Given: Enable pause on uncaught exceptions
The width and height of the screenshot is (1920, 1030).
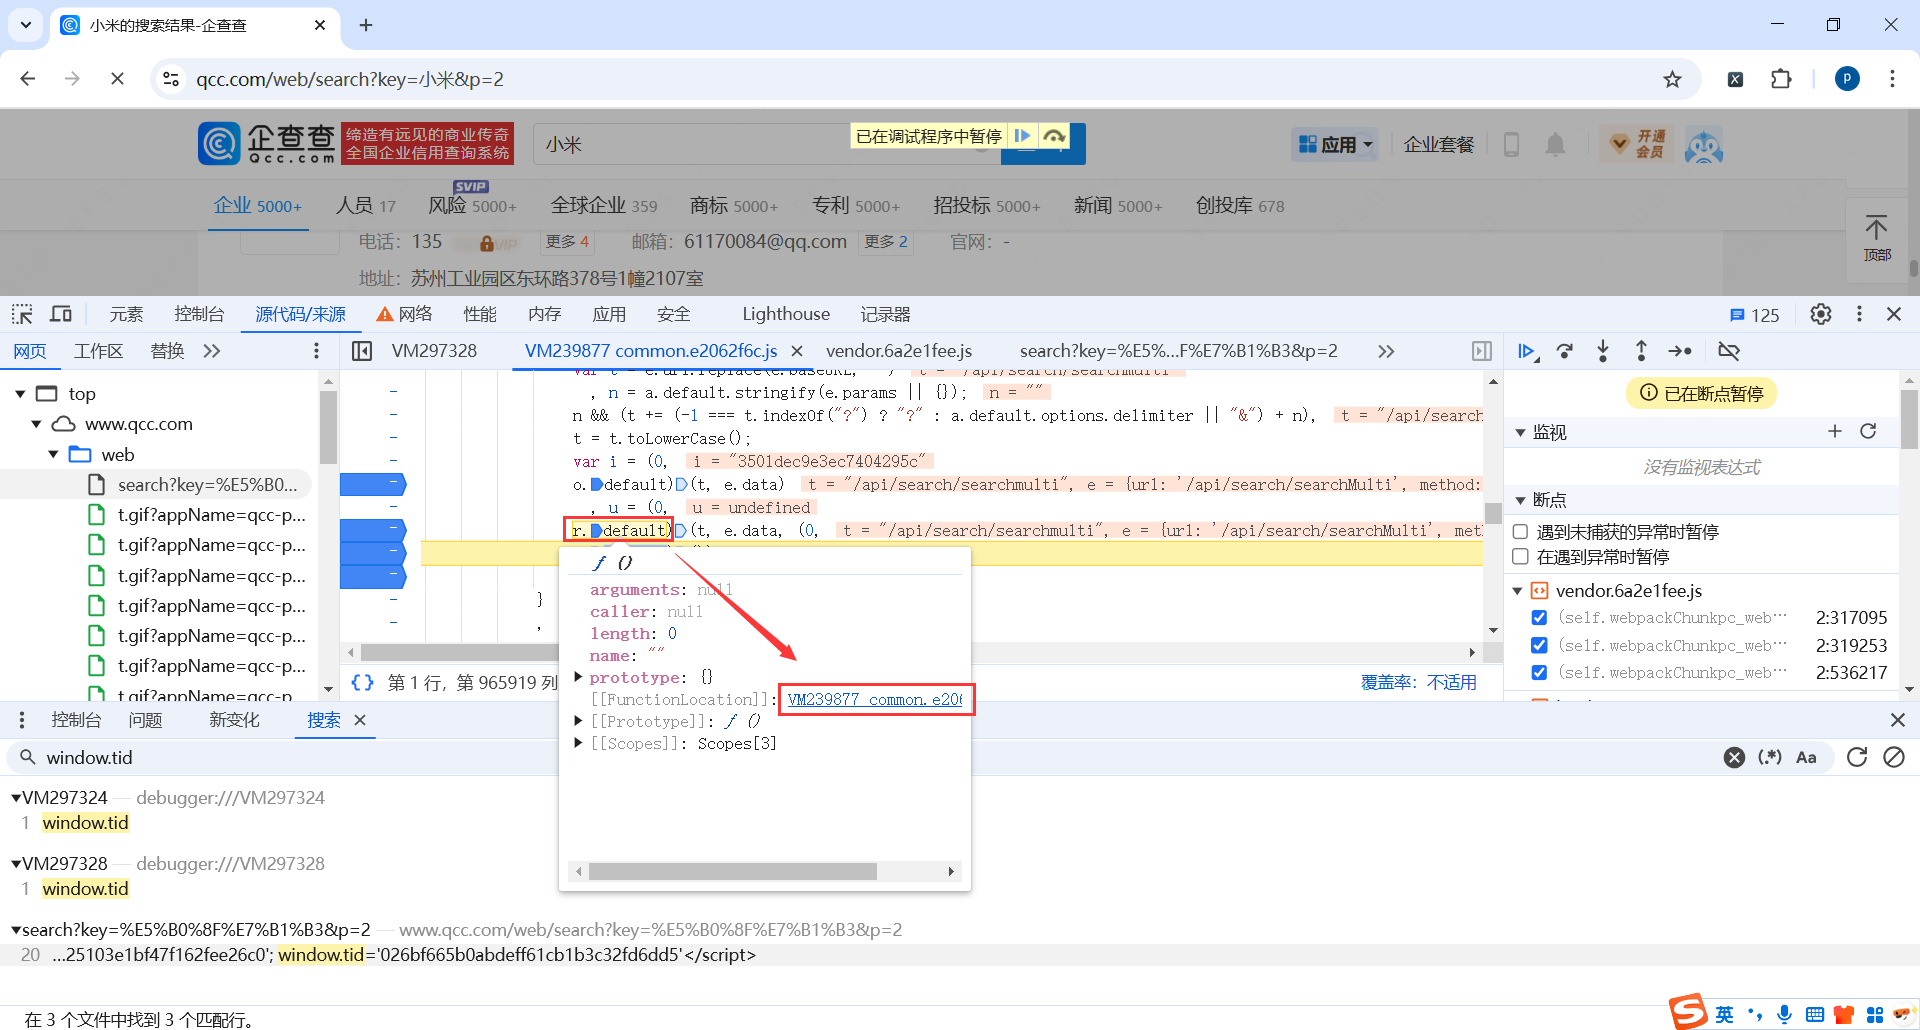Looking at the screenshot, I should click(1521, 532).
